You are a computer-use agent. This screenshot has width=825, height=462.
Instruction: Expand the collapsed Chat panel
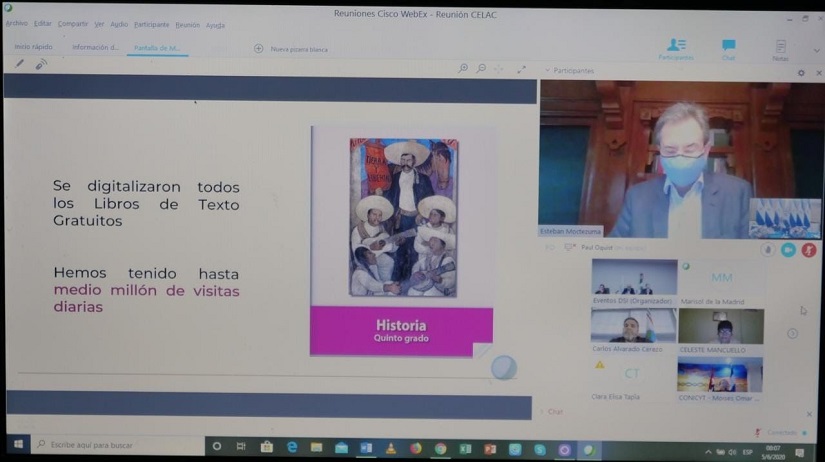pyautogui.click(x=542, y=411)
